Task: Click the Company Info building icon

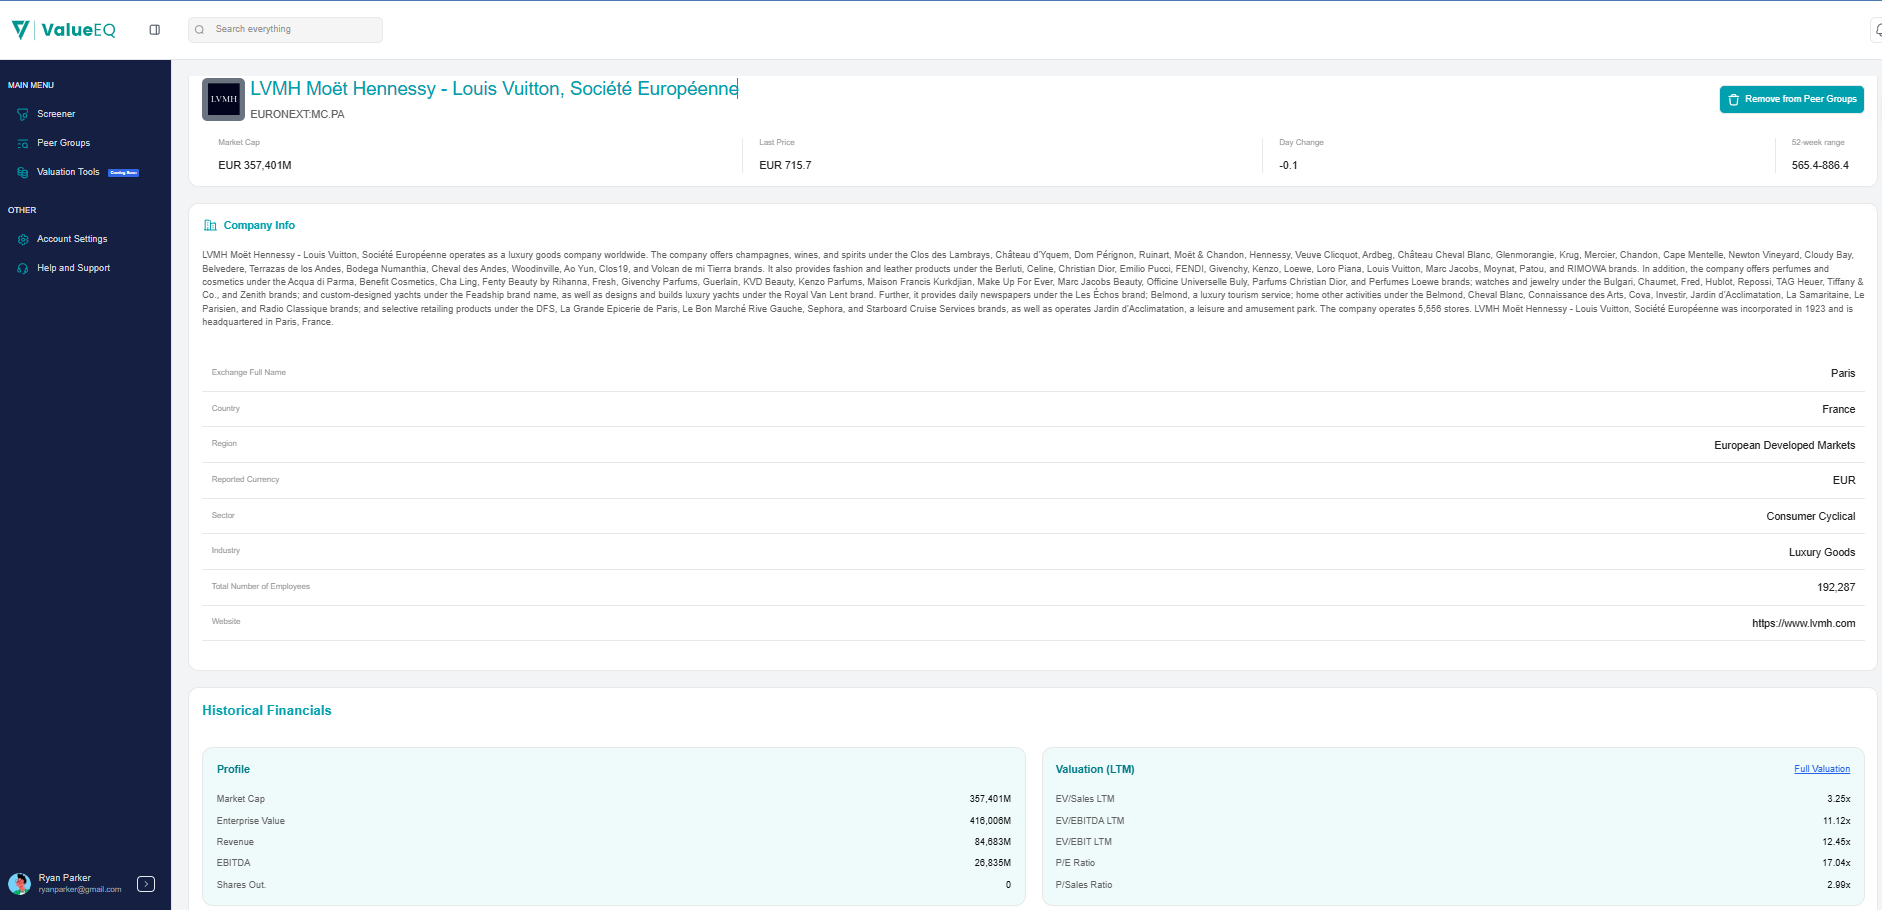Action: pyautogui.click(x=210, y=226)
